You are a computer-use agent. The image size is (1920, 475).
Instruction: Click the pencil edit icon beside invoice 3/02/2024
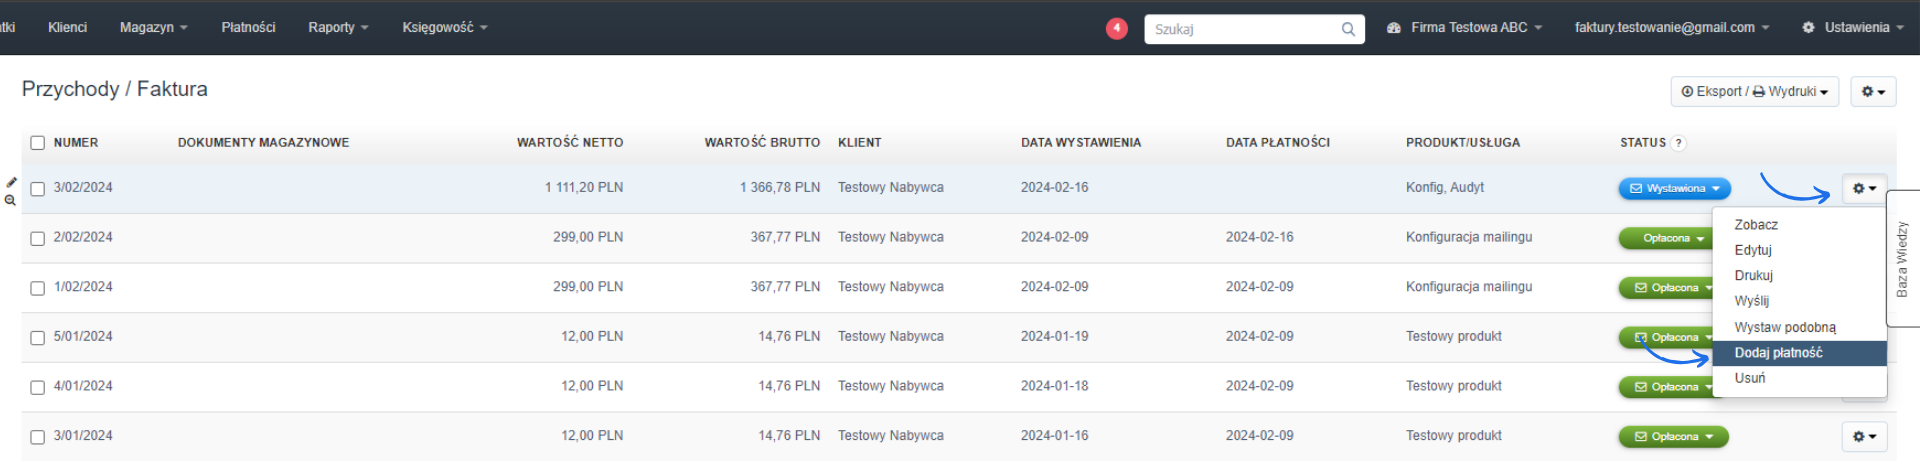[x=11, y=182]
